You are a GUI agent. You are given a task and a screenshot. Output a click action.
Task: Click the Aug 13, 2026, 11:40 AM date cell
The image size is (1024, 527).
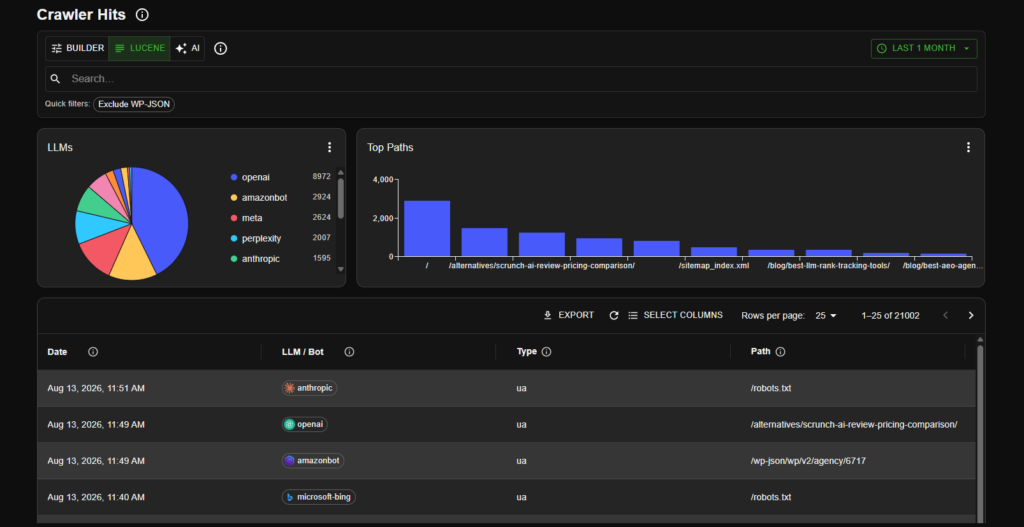[96, 498]
